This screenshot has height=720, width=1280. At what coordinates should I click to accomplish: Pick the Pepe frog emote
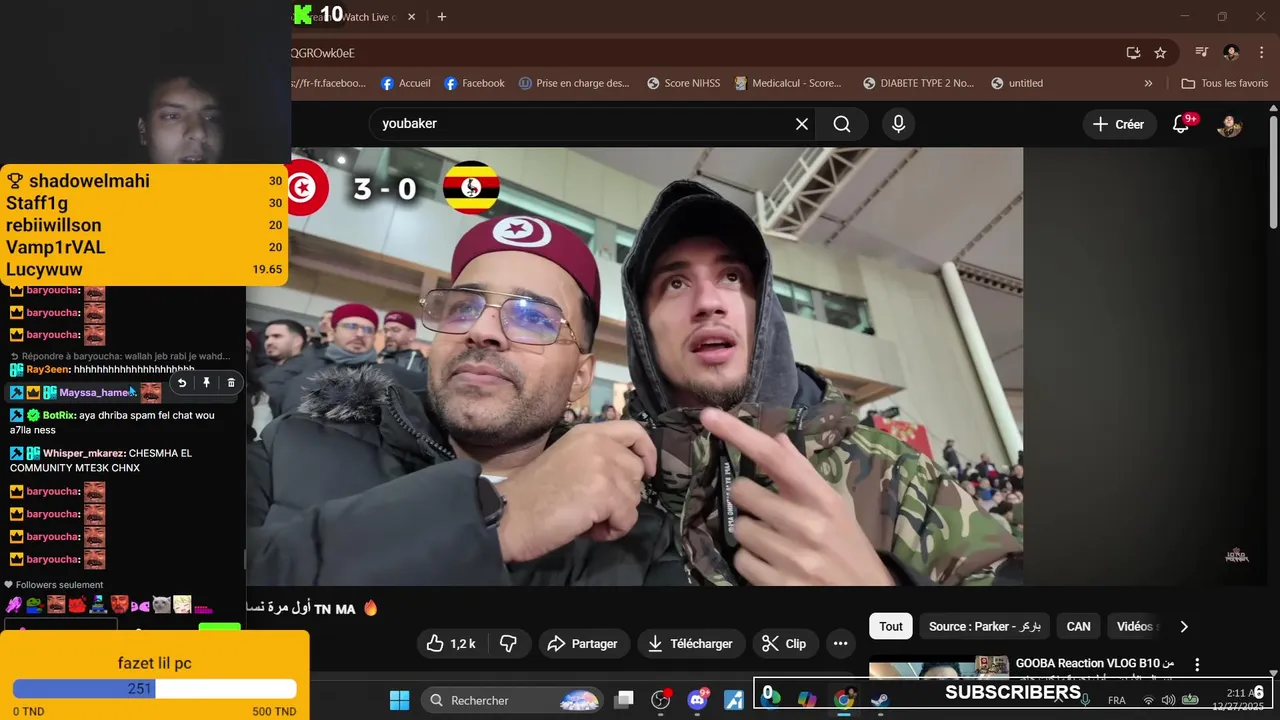click(x=35, y=605)
